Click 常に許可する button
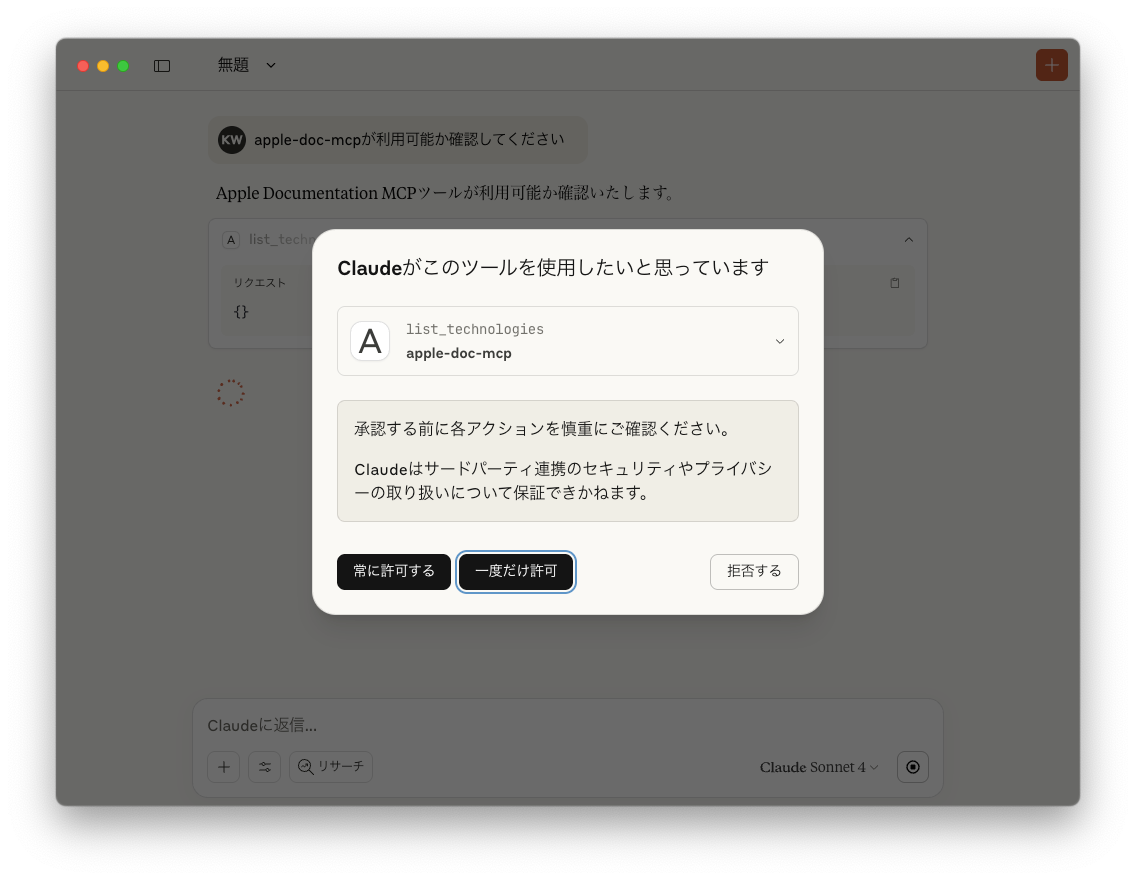Screen dimensions: 1136x880 (x=394, y=571)
